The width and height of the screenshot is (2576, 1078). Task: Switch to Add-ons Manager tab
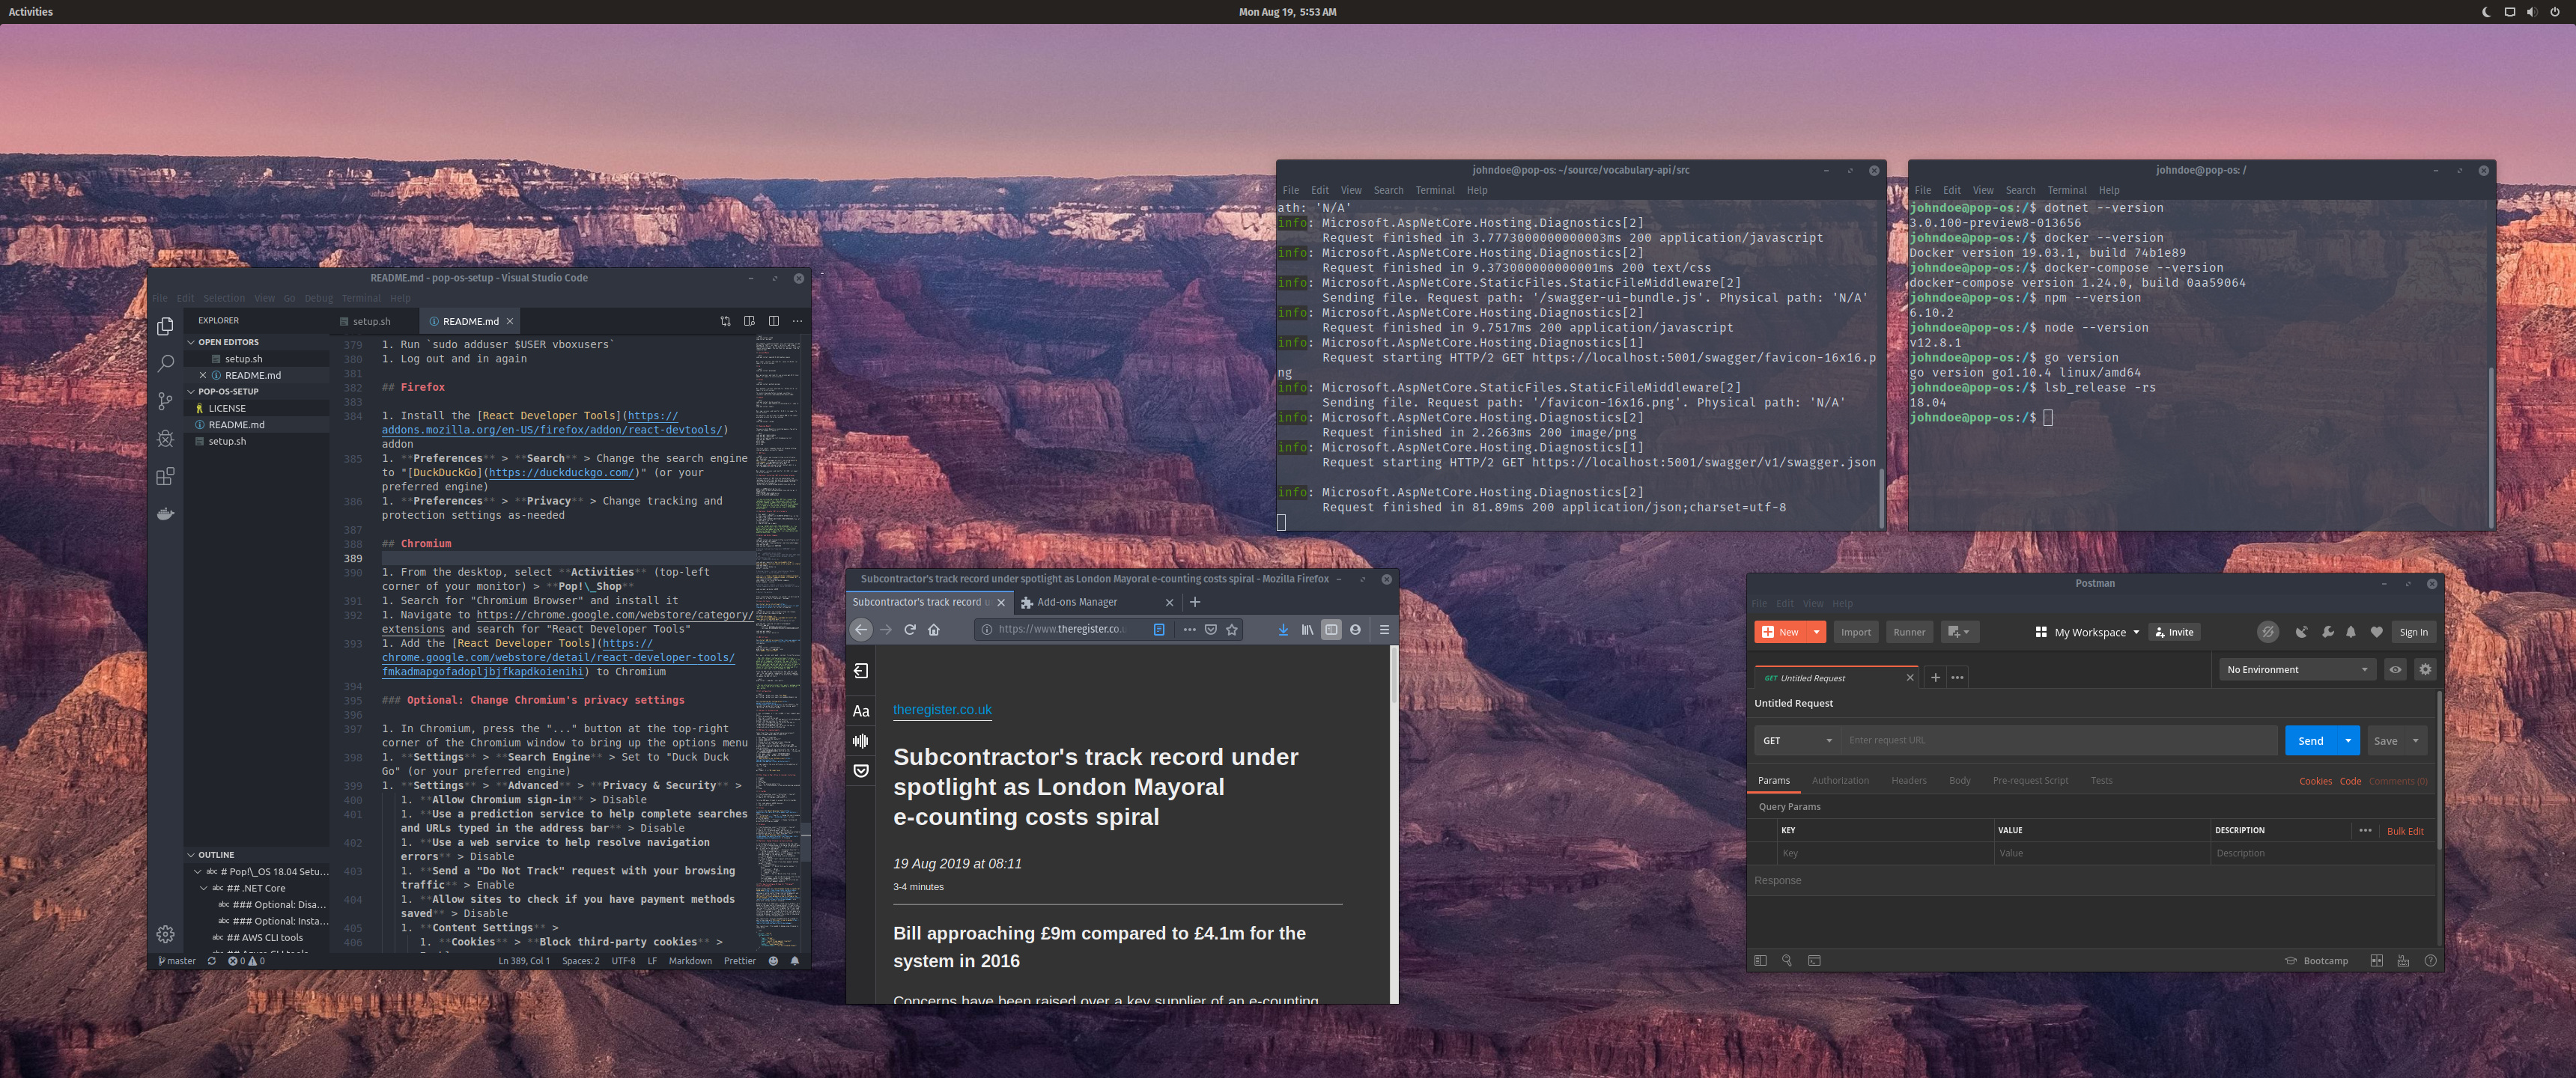[x=1077, y=602]
